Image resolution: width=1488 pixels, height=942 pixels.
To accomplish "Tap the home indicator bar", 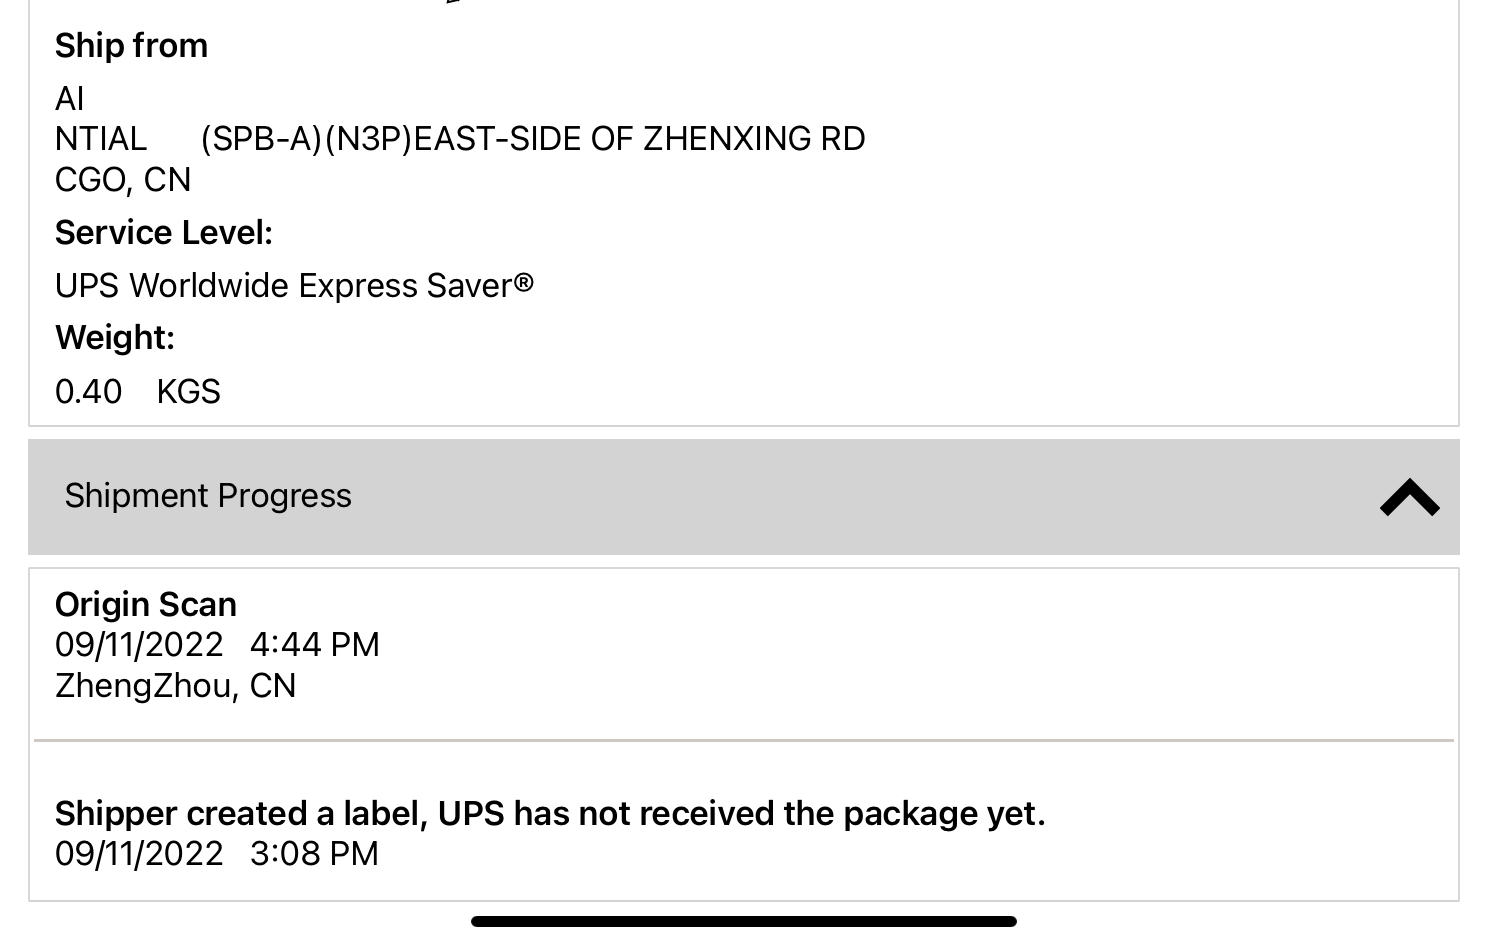I will [x=743, y=921].
